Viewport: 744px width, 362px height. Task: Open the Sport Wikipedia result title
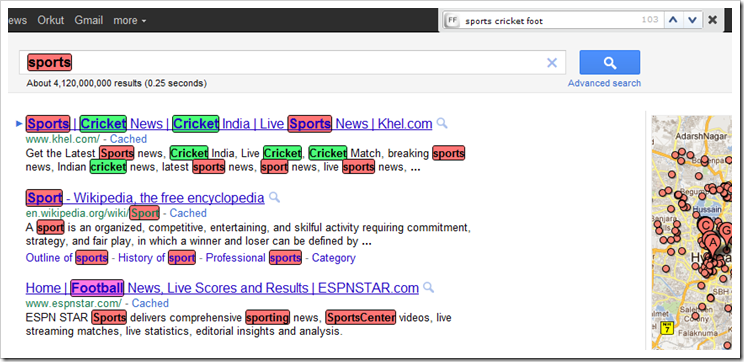coord(145,198)
